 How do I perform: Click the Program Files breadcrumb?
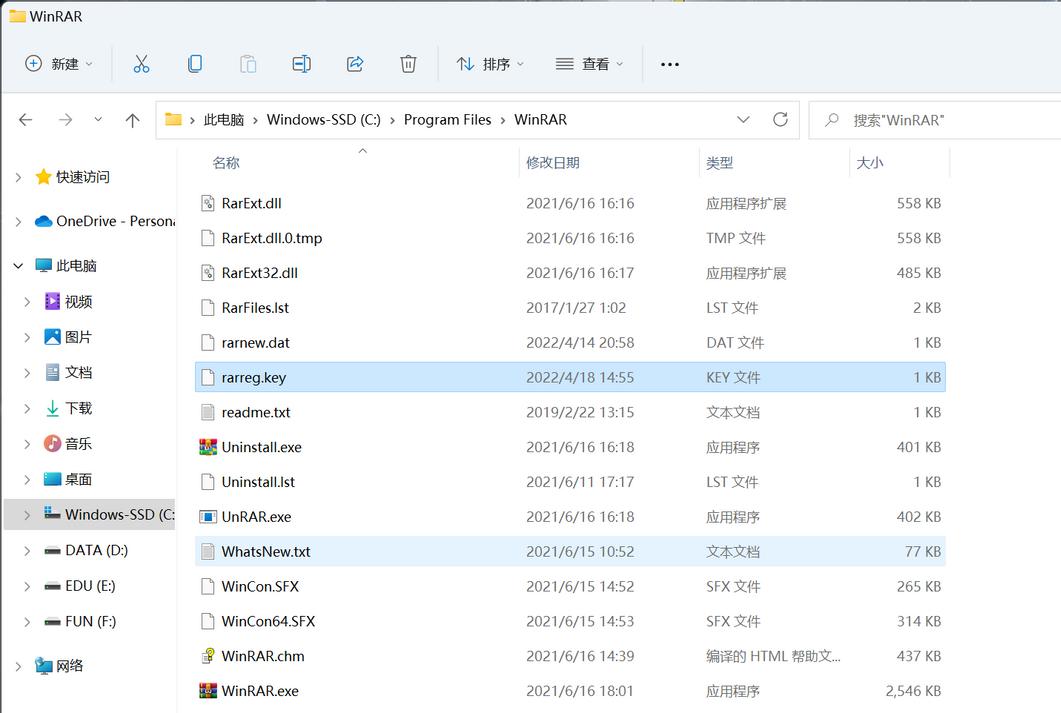(x=447, y=118)
